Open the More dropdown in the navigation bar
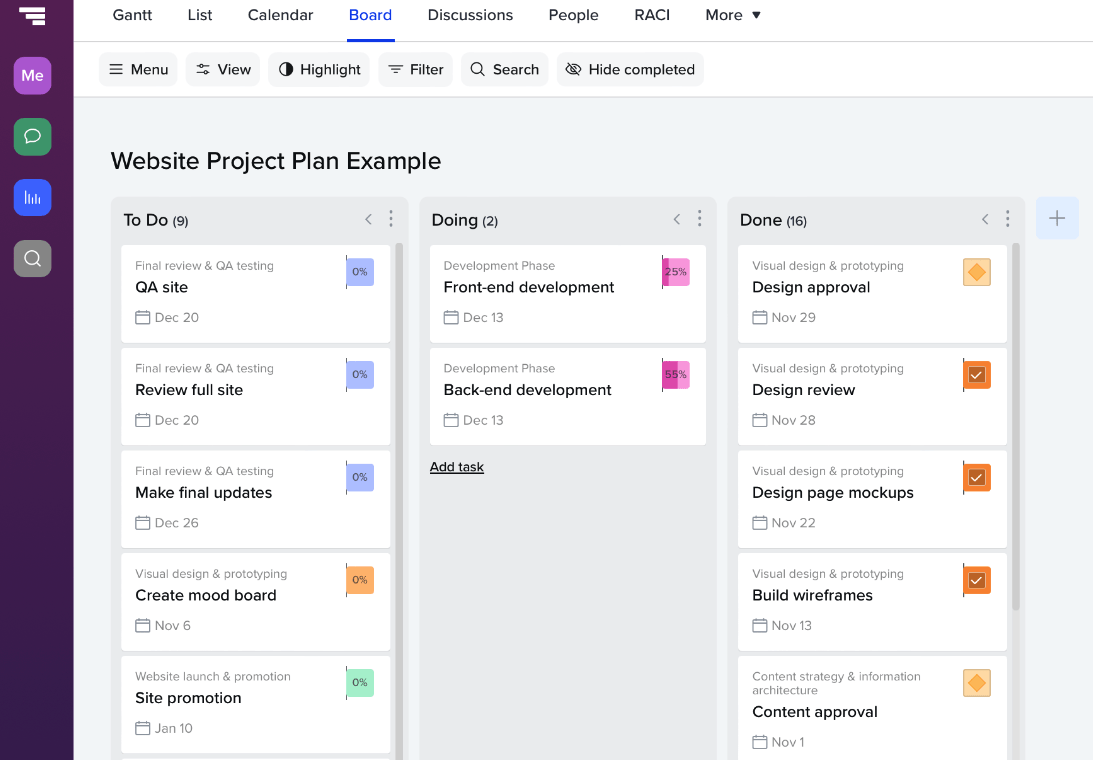Screen dimensions: 1093x760 731,15
